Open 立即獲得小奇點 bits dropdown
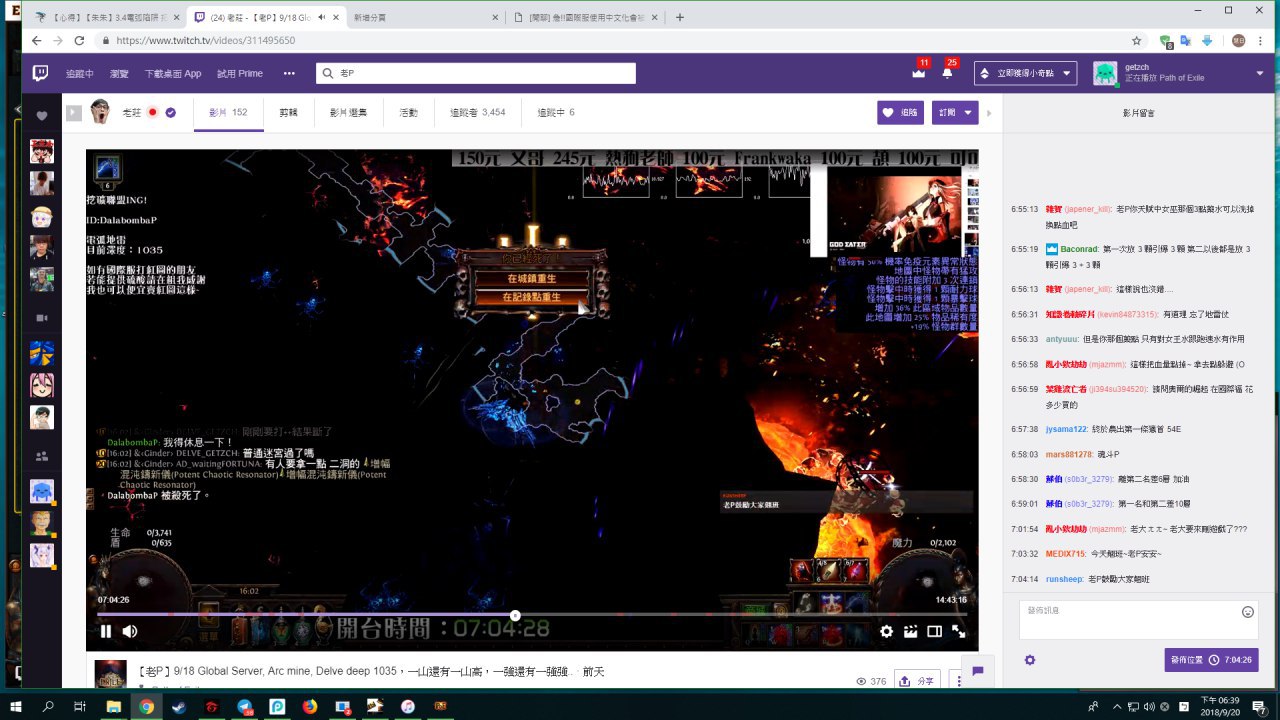The image size is (1280, 720). (1025, 73)
